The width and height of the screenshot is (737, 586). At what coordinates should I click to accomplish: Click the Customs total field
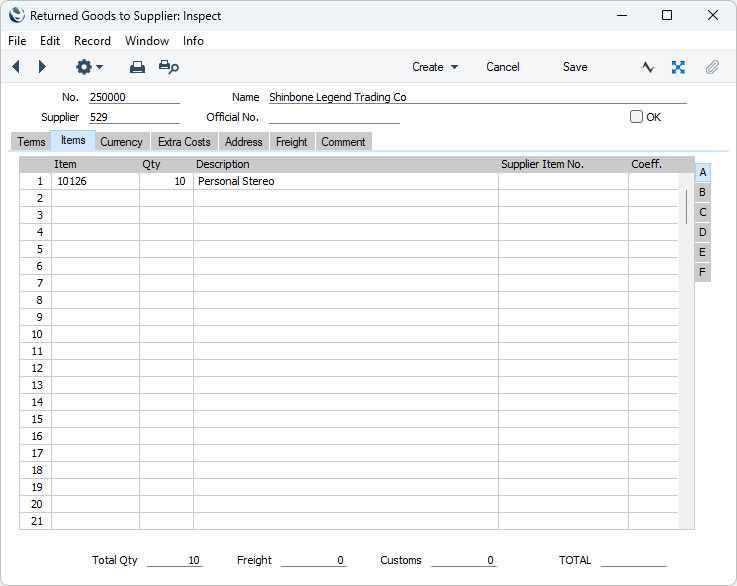click(464, 560)
